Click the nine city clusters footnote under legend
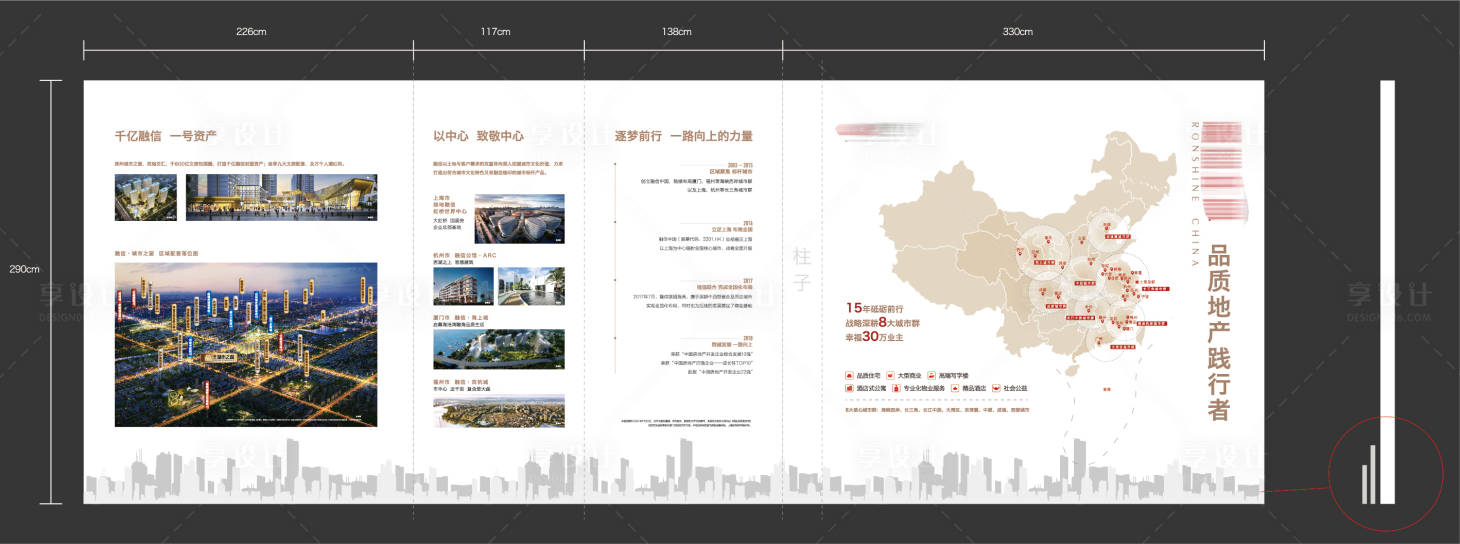The width and height of the screenshot is (1460, 544). point(936,409)
